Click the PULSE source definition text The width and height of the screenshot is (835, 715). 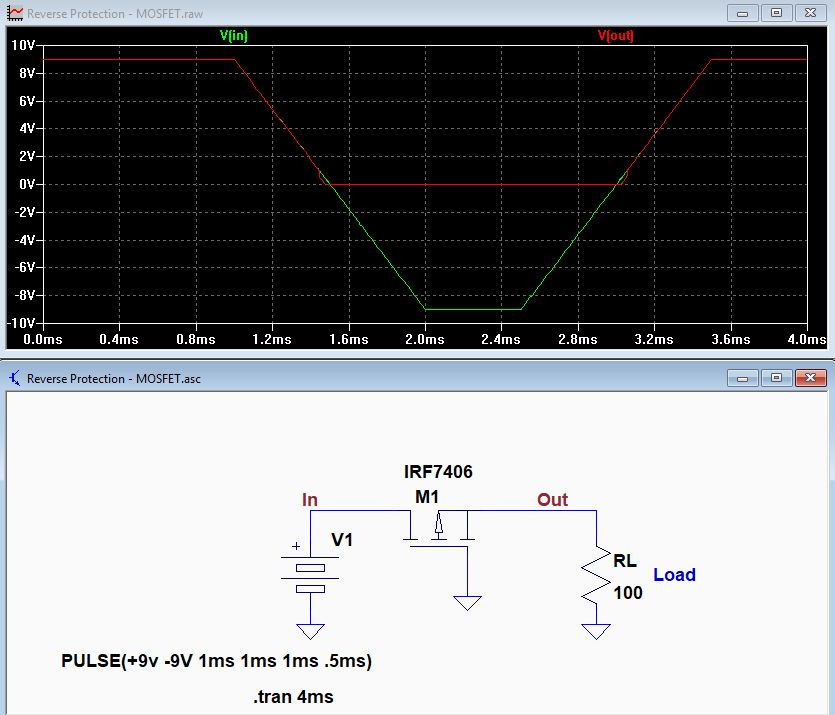tap(217, 661)
